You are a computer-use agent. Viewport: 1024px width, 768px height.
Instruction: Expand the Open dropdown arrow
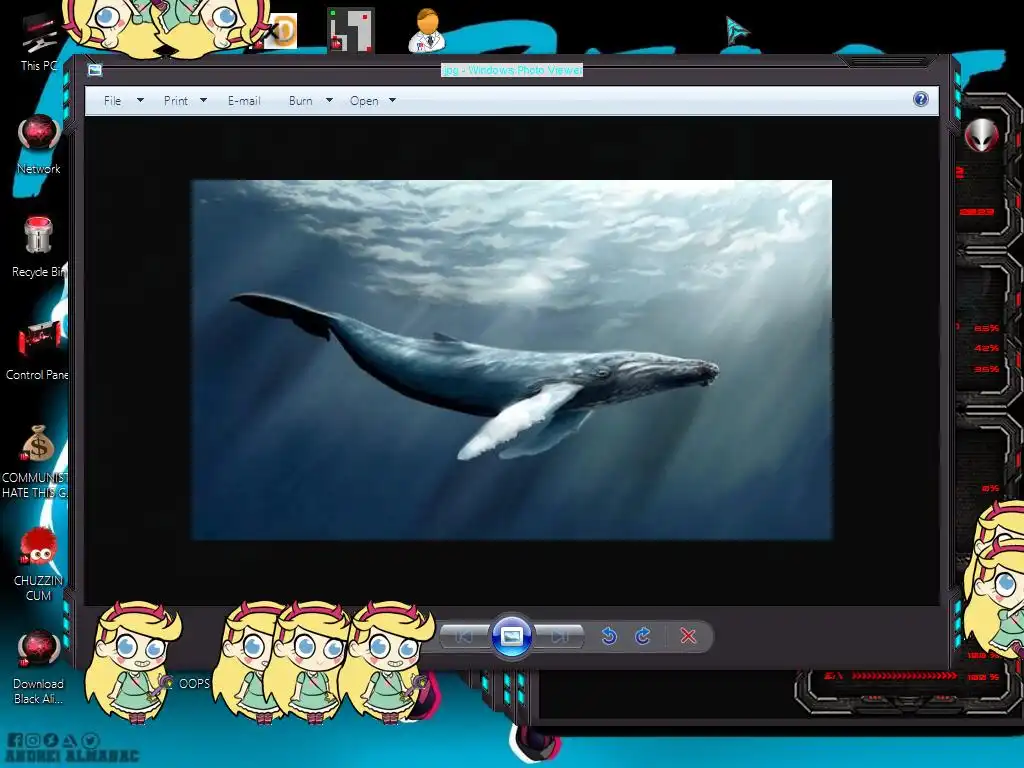point(392,101)
